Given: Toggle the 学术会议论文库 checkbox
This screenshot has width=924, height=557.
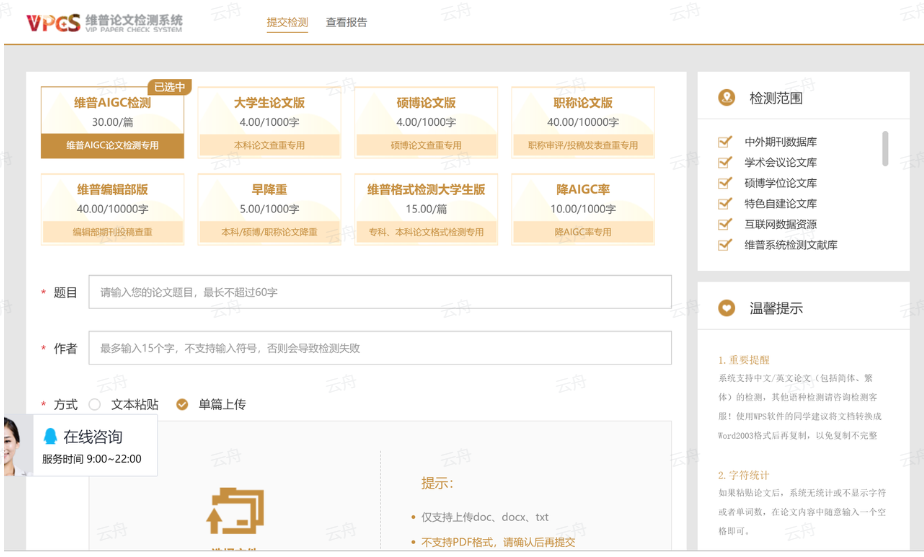Looking at the screenshot, I should pyautogui.click(x=725, y=162).
